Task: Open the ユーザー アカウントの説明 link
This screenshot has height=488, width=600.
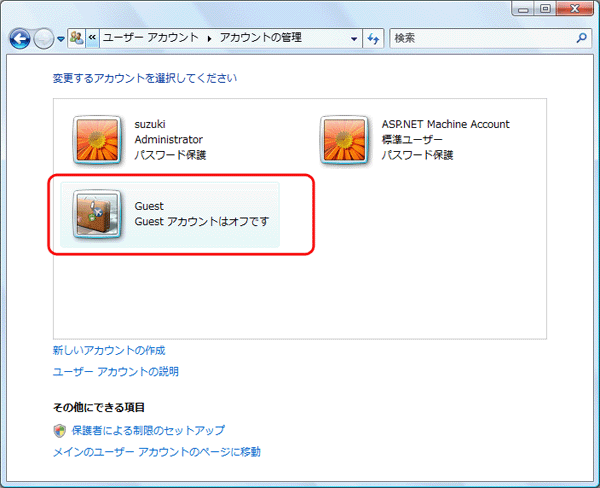Action: pyautogui.click(x=116, y=371)
